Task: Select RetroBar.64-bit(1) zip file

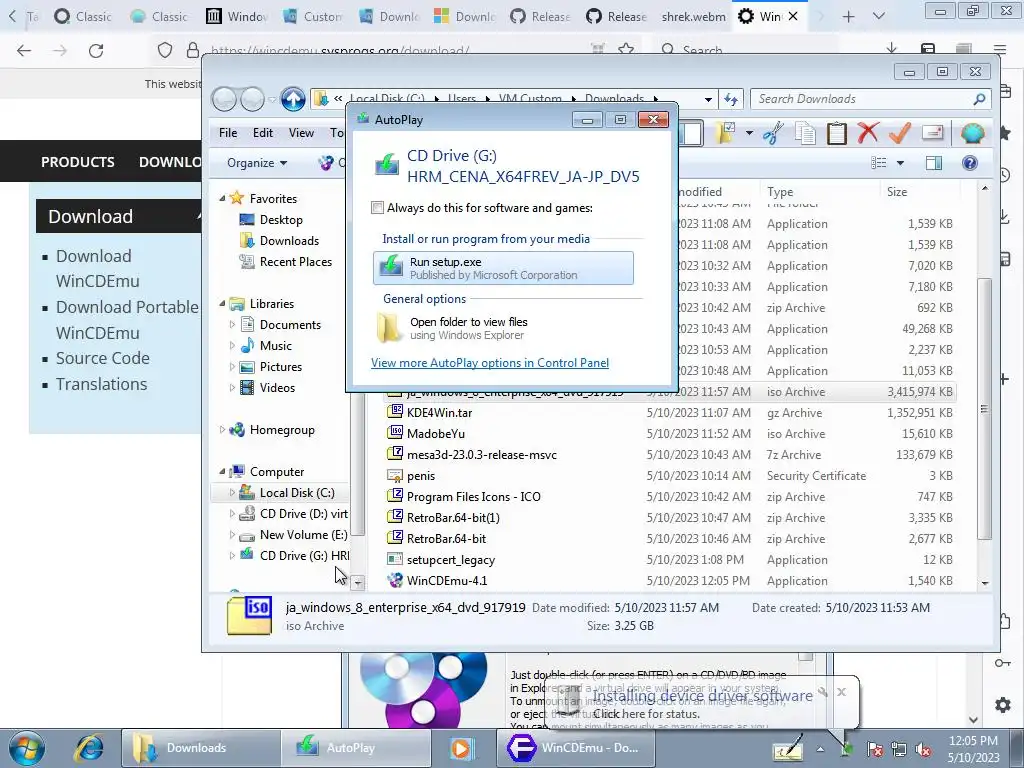Action: (453, 518)
